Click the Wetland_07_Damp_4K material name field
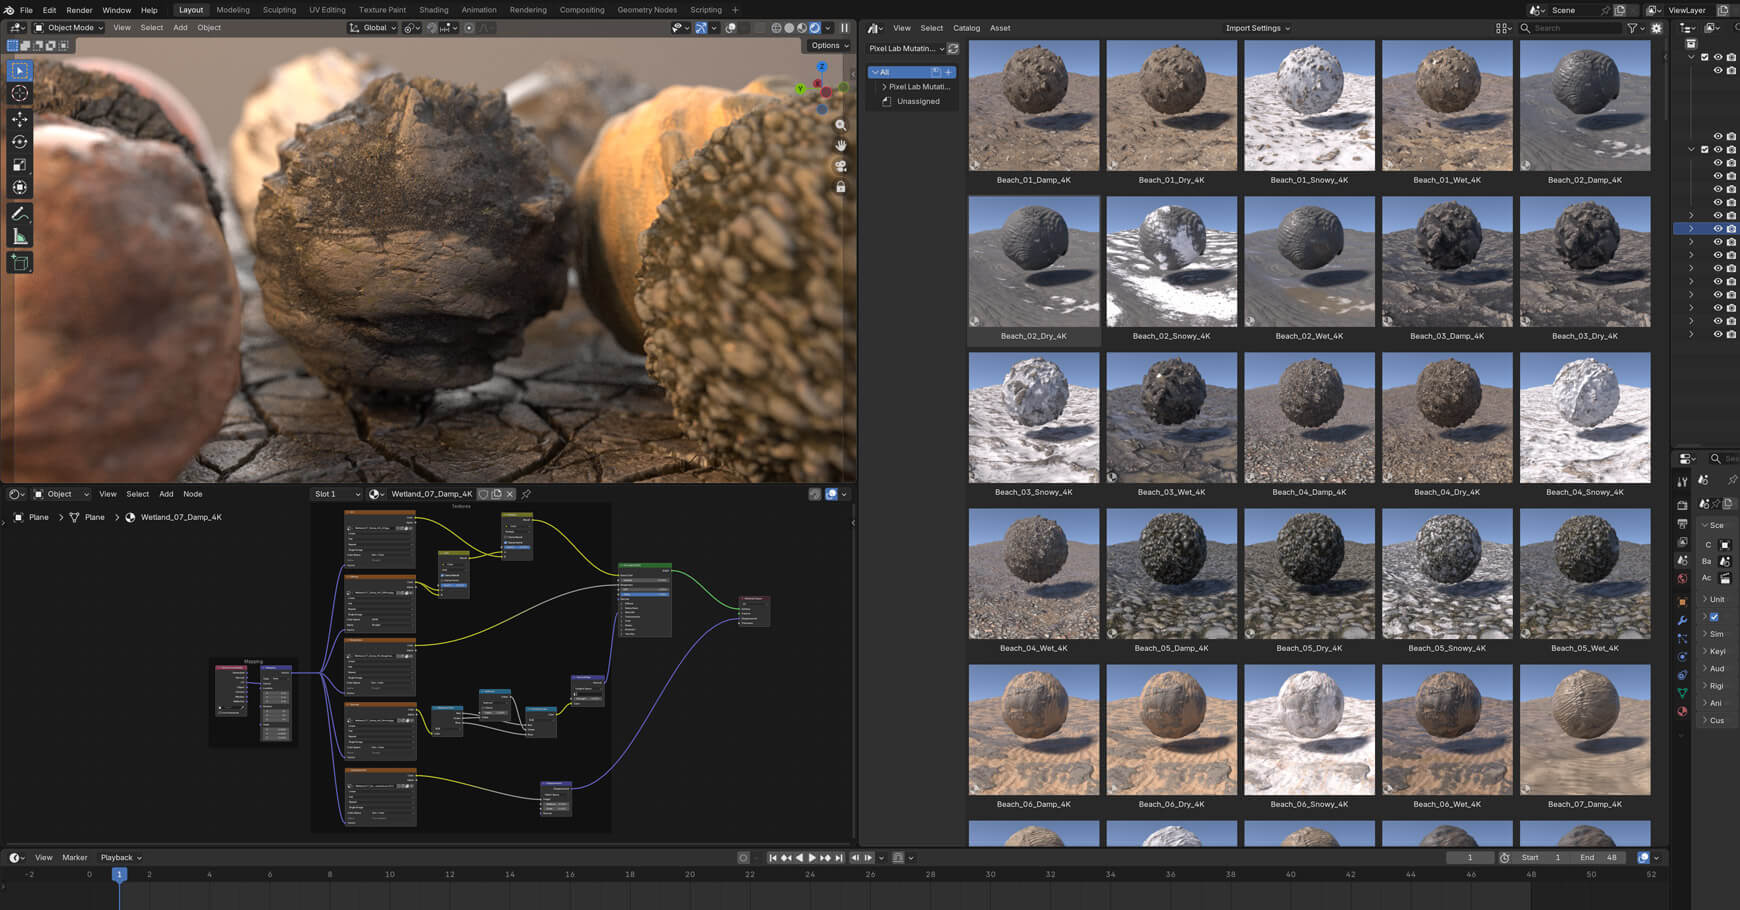Image resolution: width=1740 pixels, height=910 pixels. tap(431, 494)
